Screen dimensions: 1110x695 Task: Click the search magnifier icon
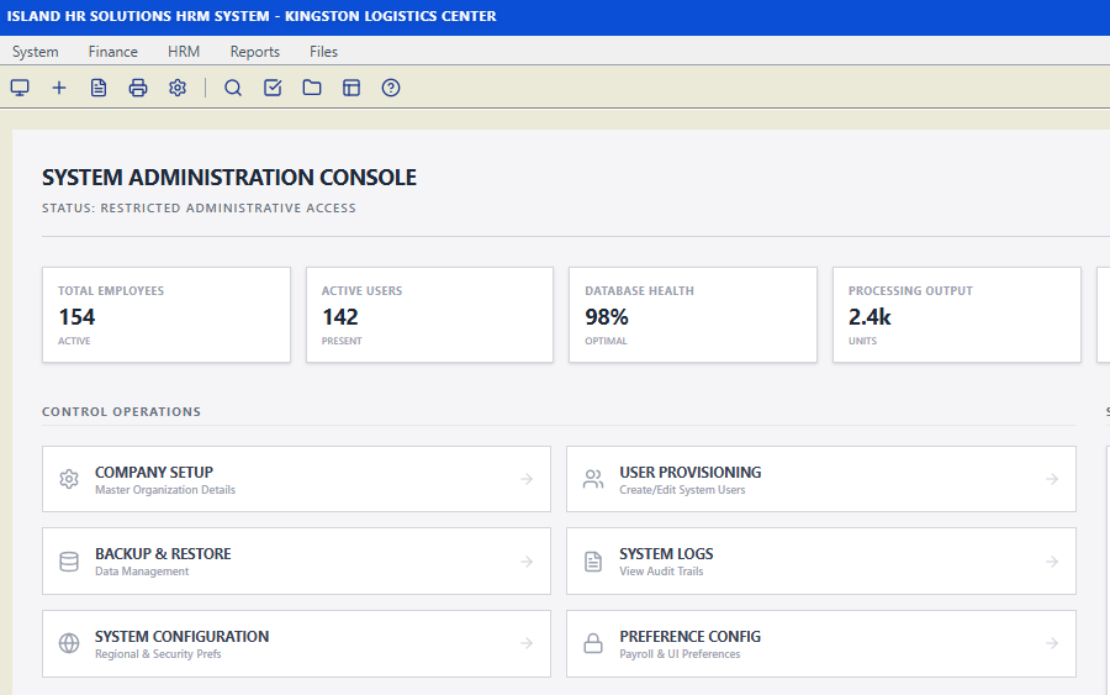click(233, 88)
